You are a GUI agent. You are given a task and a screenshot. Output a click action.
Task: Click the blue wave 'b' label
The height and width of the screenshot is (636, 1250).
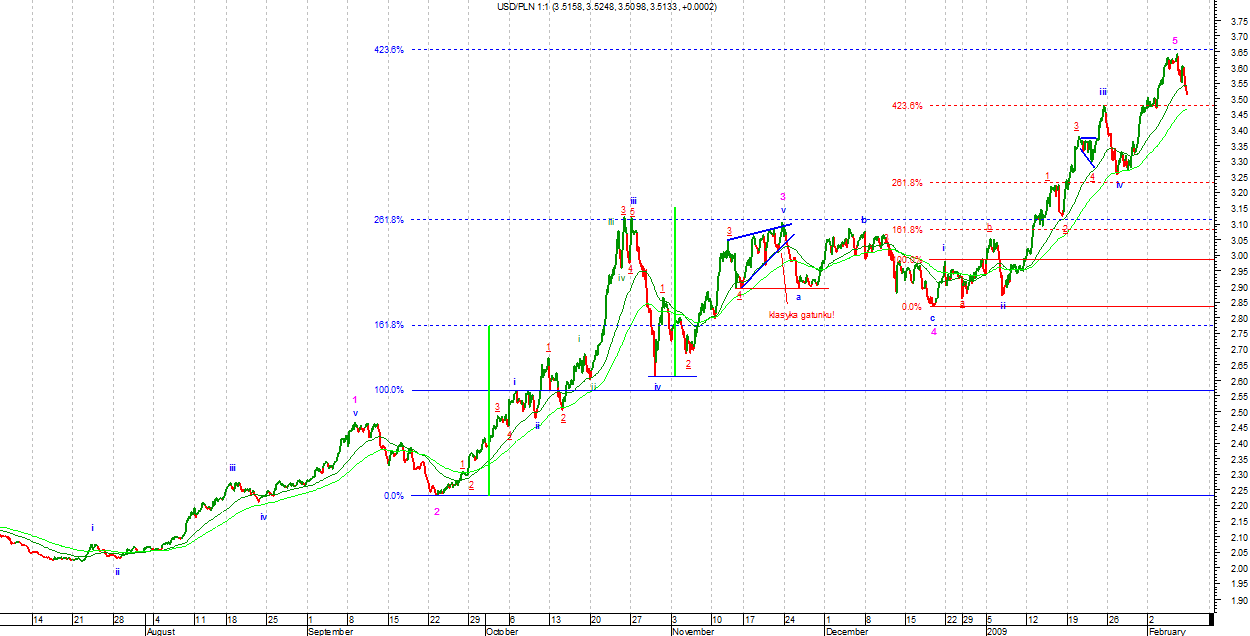point(863,219)
